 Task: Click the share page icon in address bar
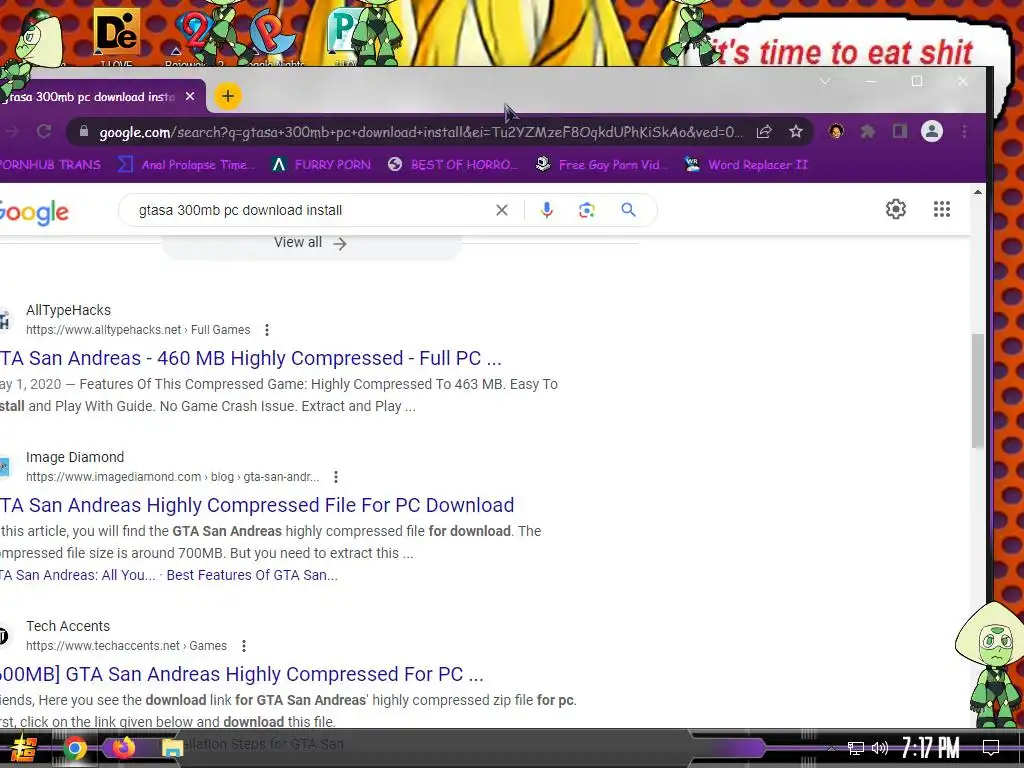pos(764,131)
